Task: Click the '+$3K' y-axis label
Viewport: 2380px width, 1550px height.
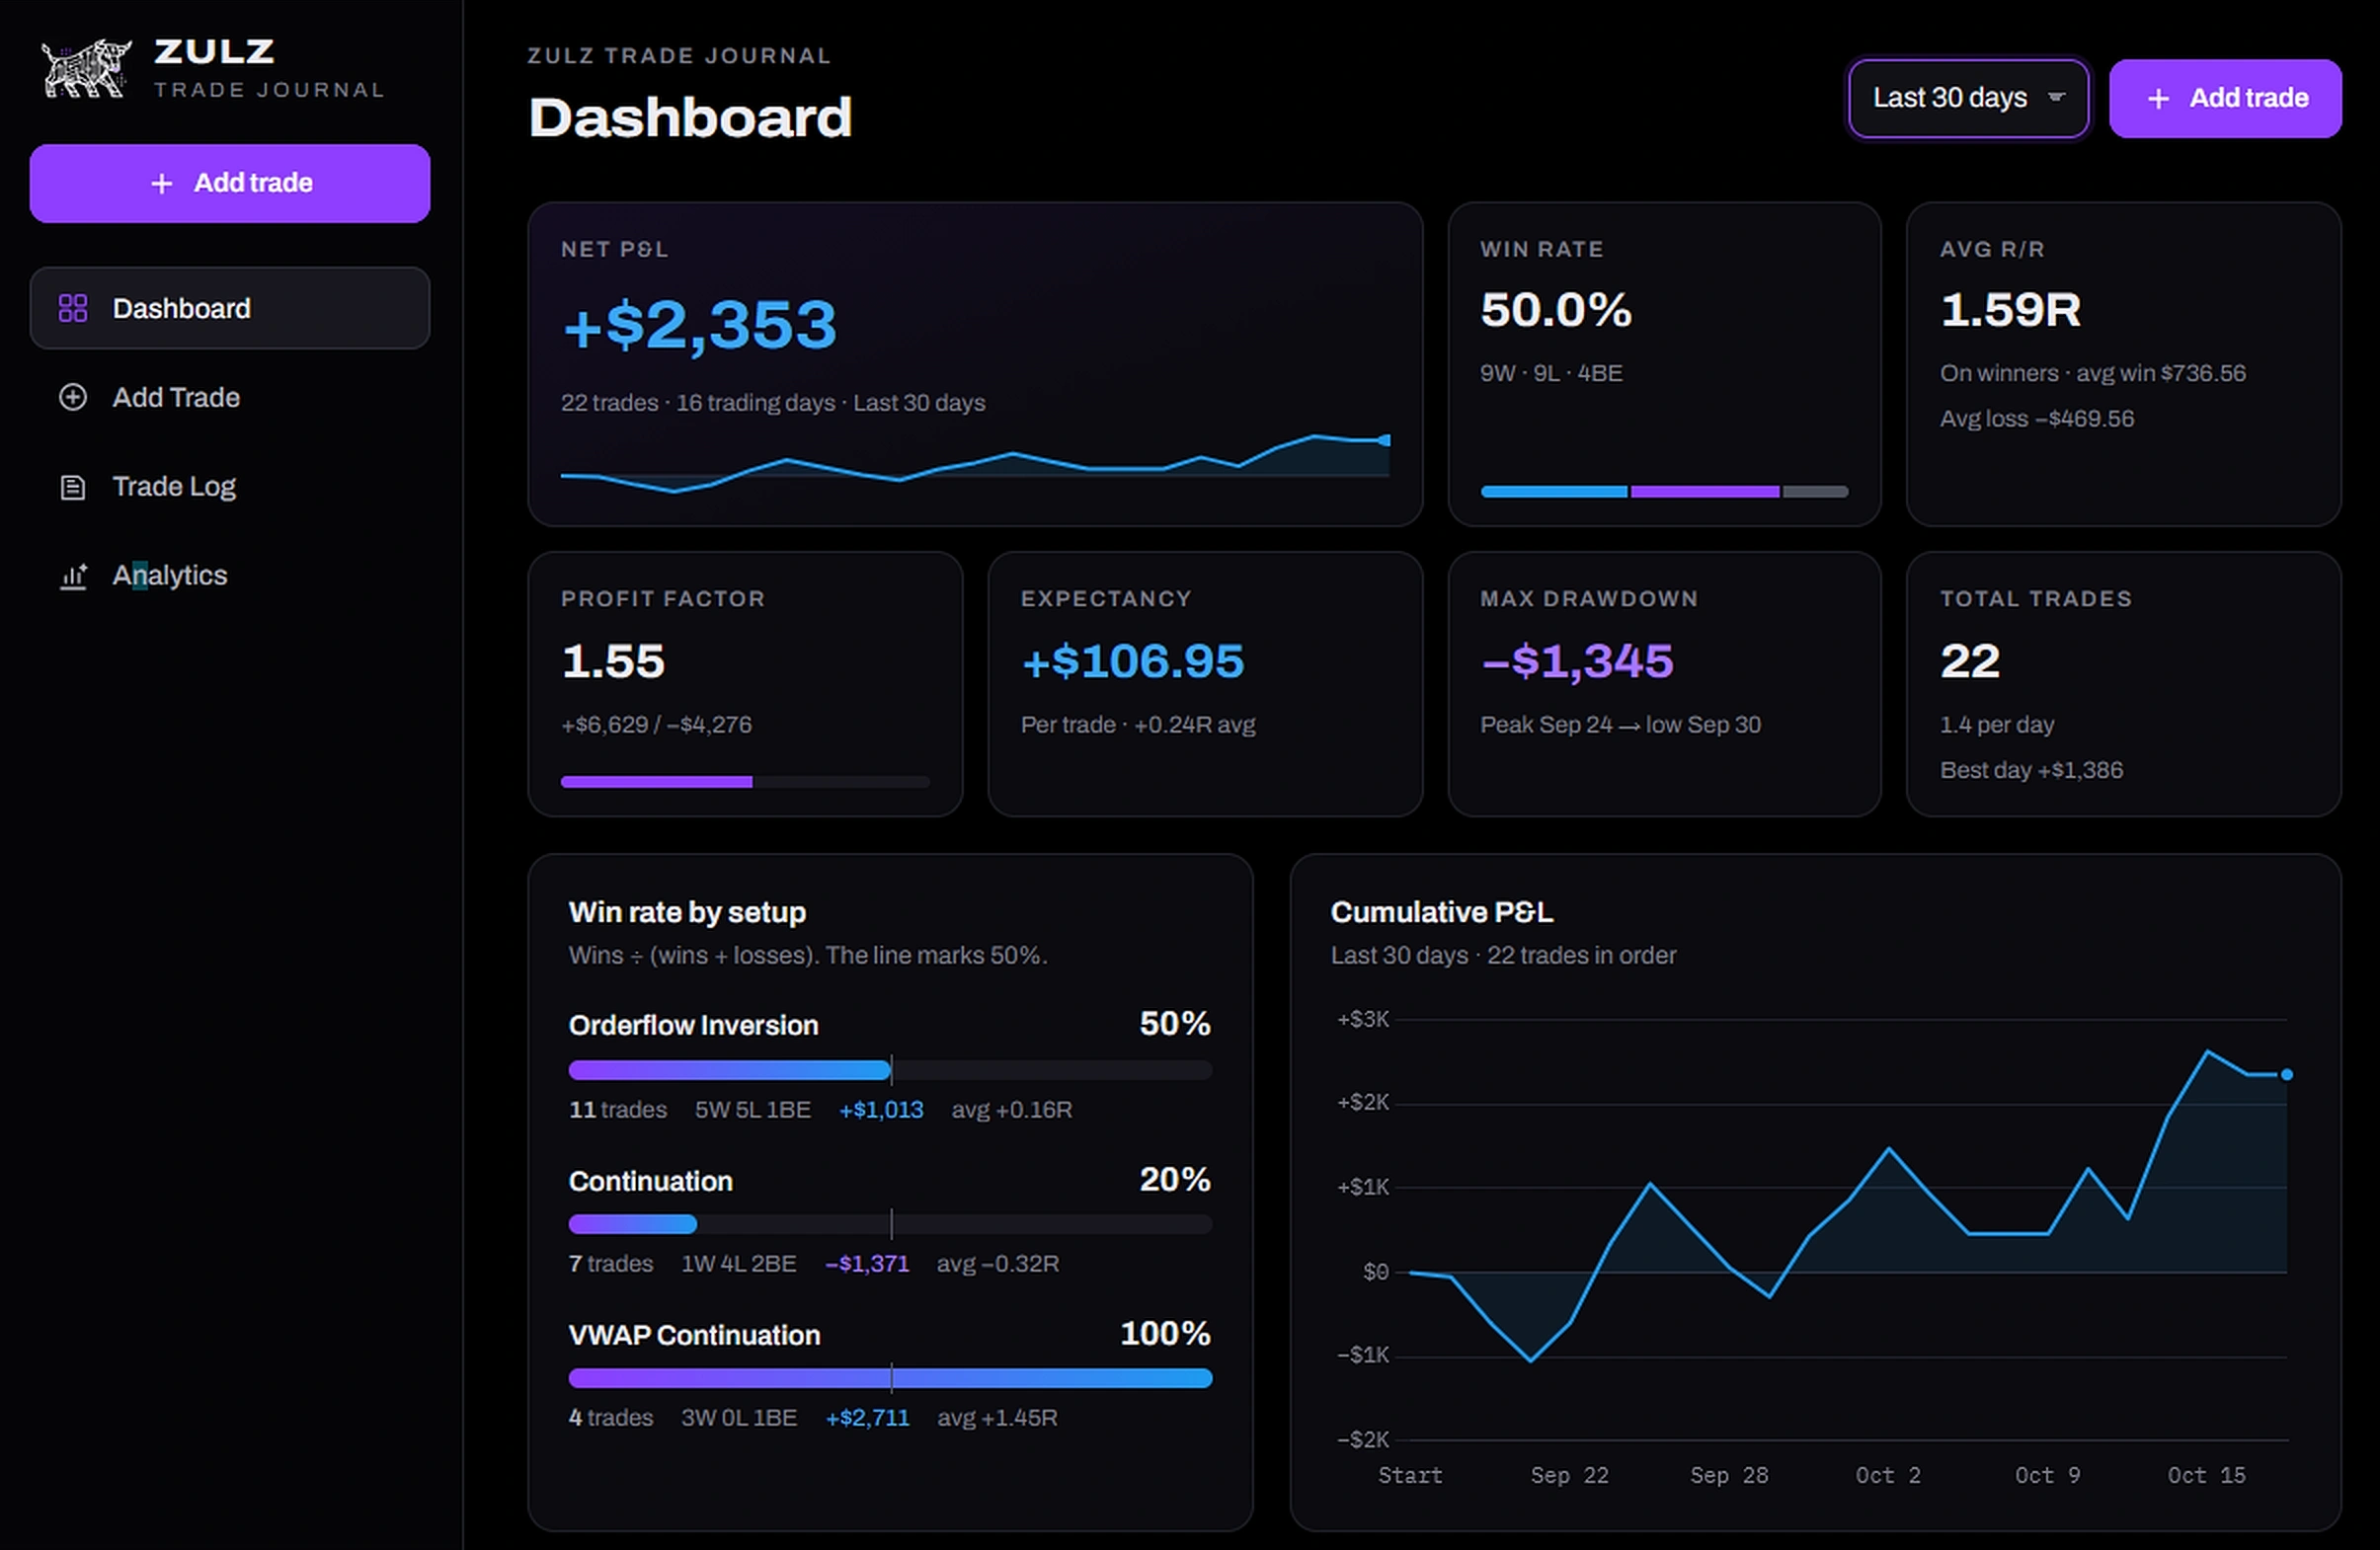Action: pyautogui.click(x=1363, y=1019)
